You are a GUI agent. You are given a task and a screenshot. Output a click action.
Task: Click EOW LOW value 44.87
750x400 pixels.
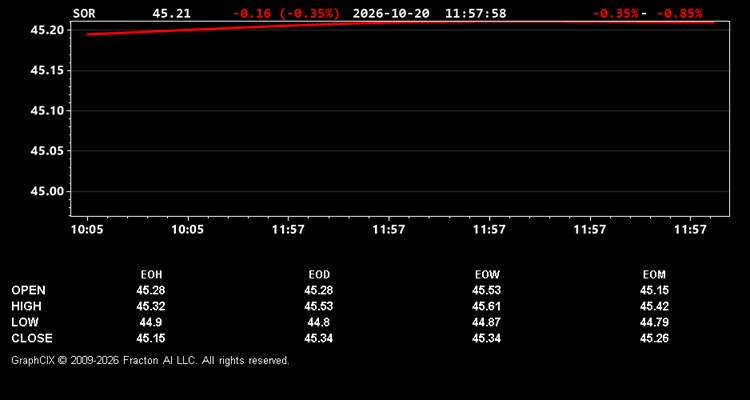click(486, 322)
